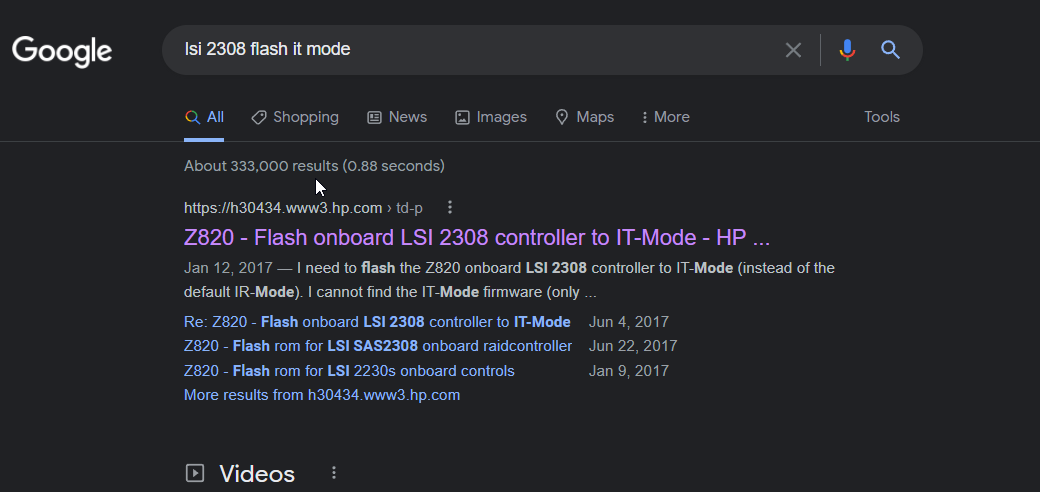Click the Videos section play icon
The height and width of the screenshot is (492, 1040).
pyautogui.click(x=195, y=473)
